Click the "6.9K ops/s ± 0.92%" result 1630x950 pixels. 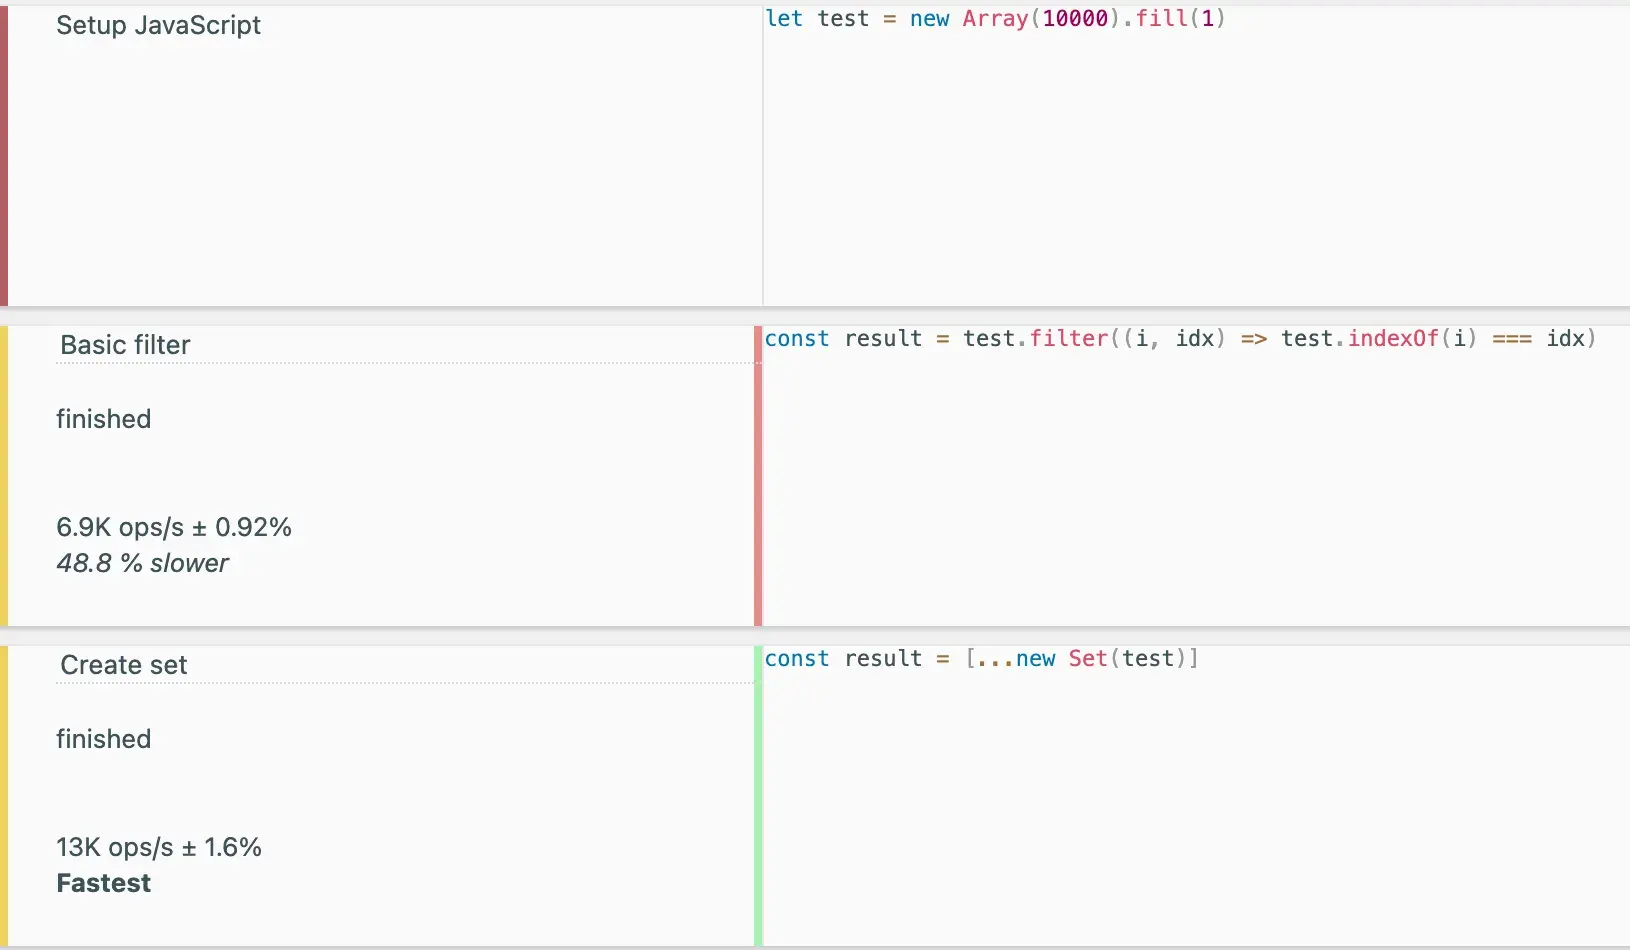174,527
